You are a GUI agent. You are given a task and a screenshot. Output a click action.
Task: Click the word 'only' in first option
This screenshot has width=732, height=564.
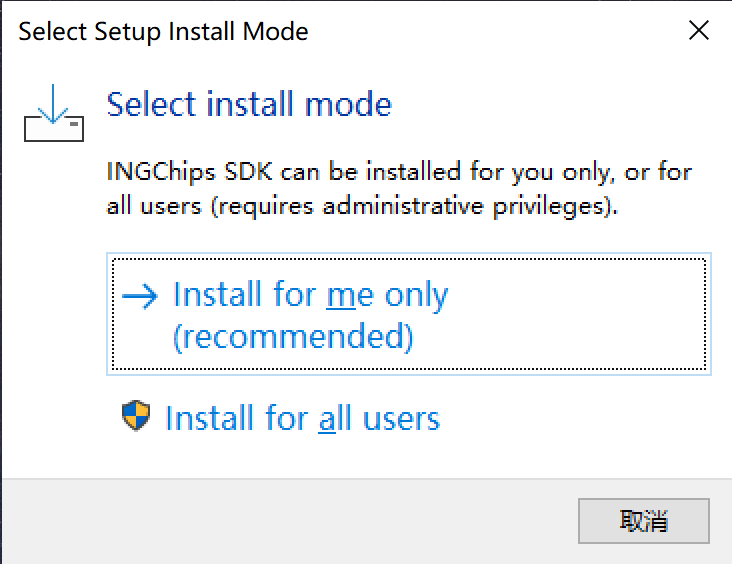(x=416, y=296)
